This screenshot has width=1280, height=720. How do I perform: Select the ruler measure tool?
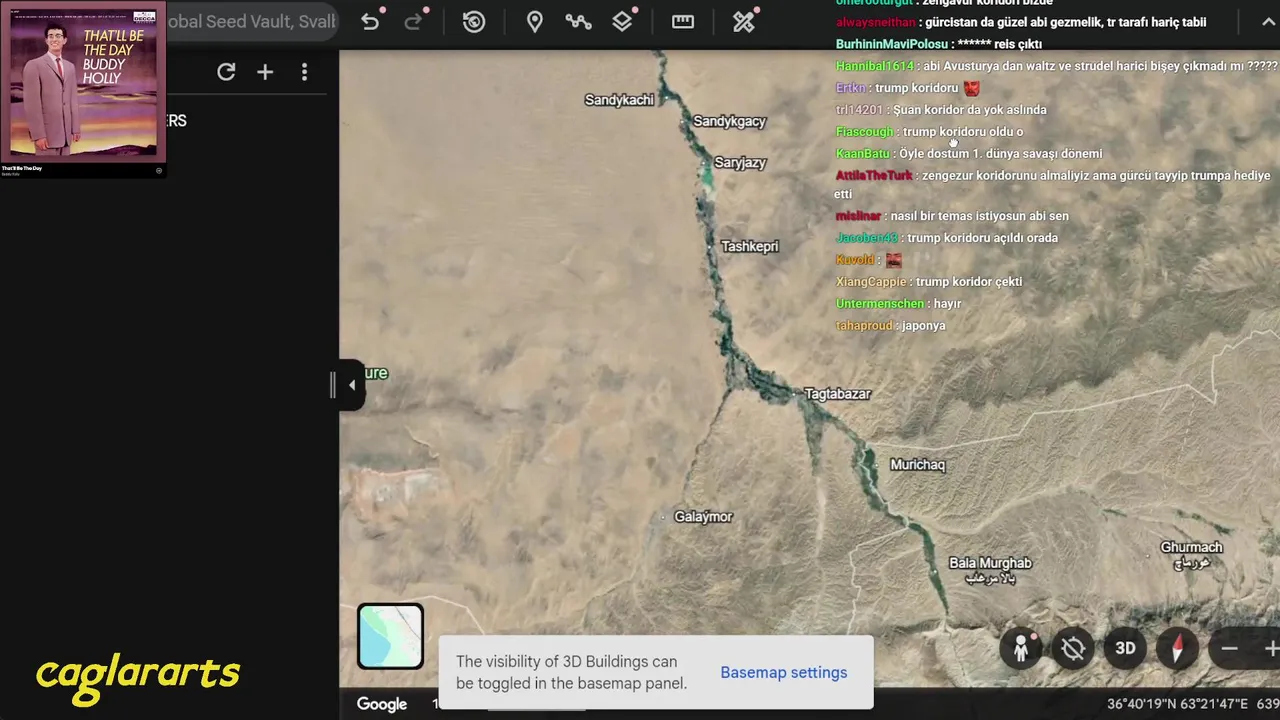(683, 22)
